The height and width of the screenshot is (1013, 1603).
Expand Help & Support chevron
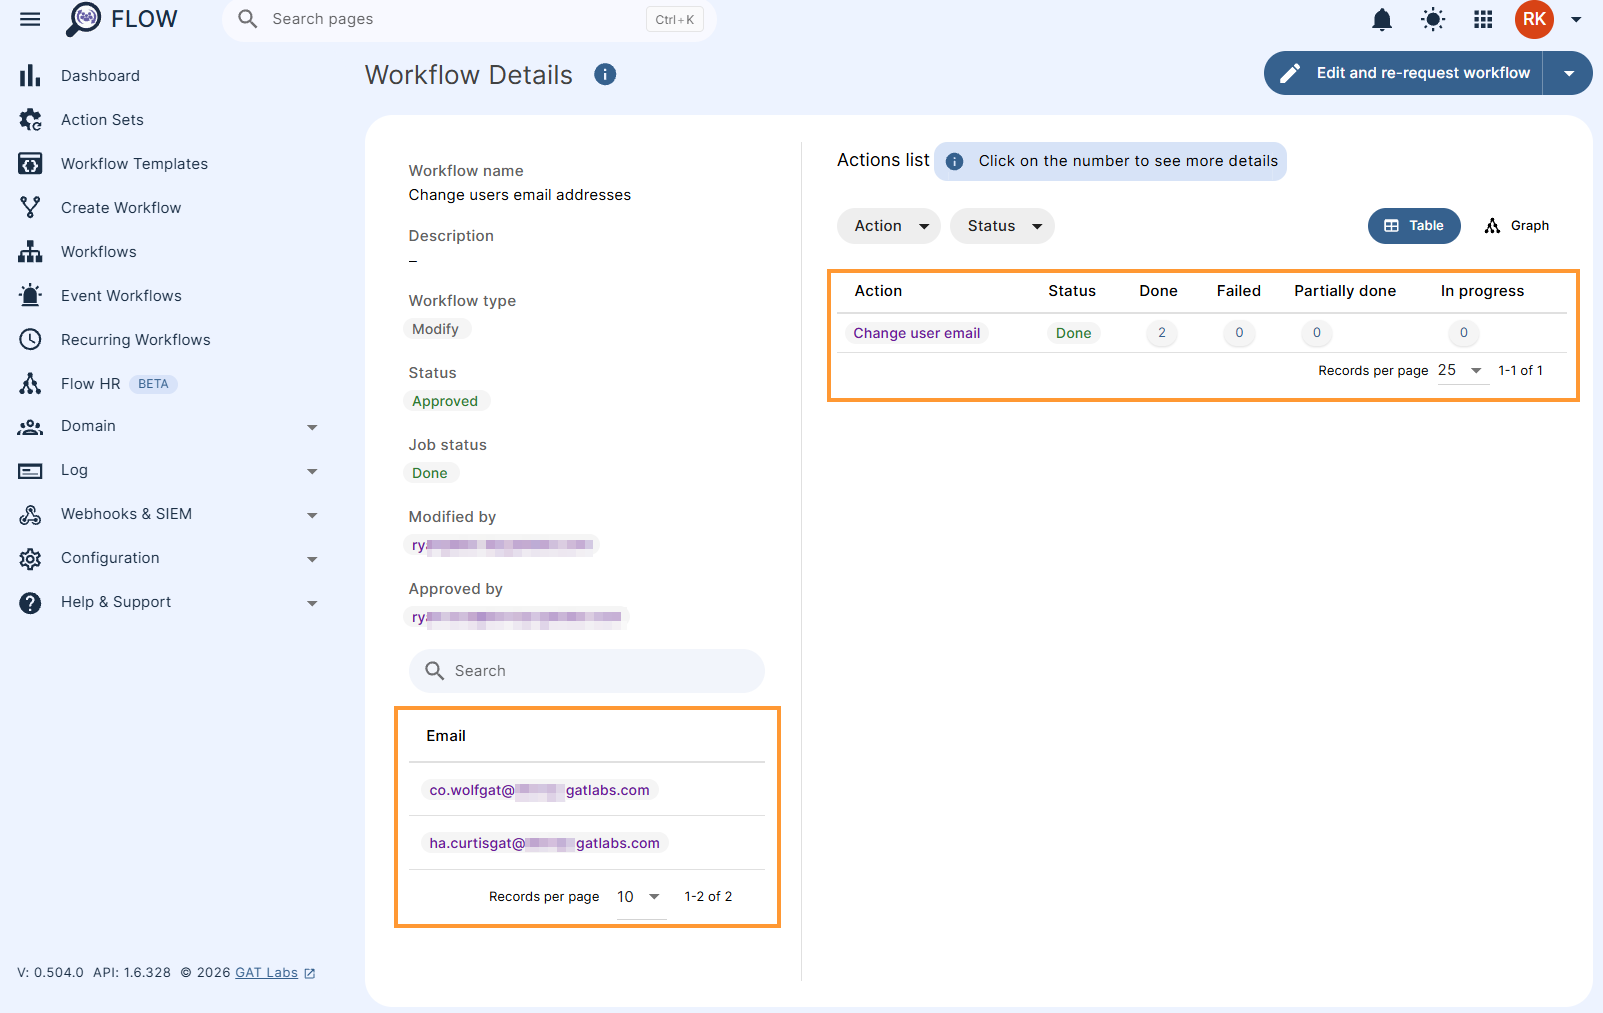click(312, 604)
